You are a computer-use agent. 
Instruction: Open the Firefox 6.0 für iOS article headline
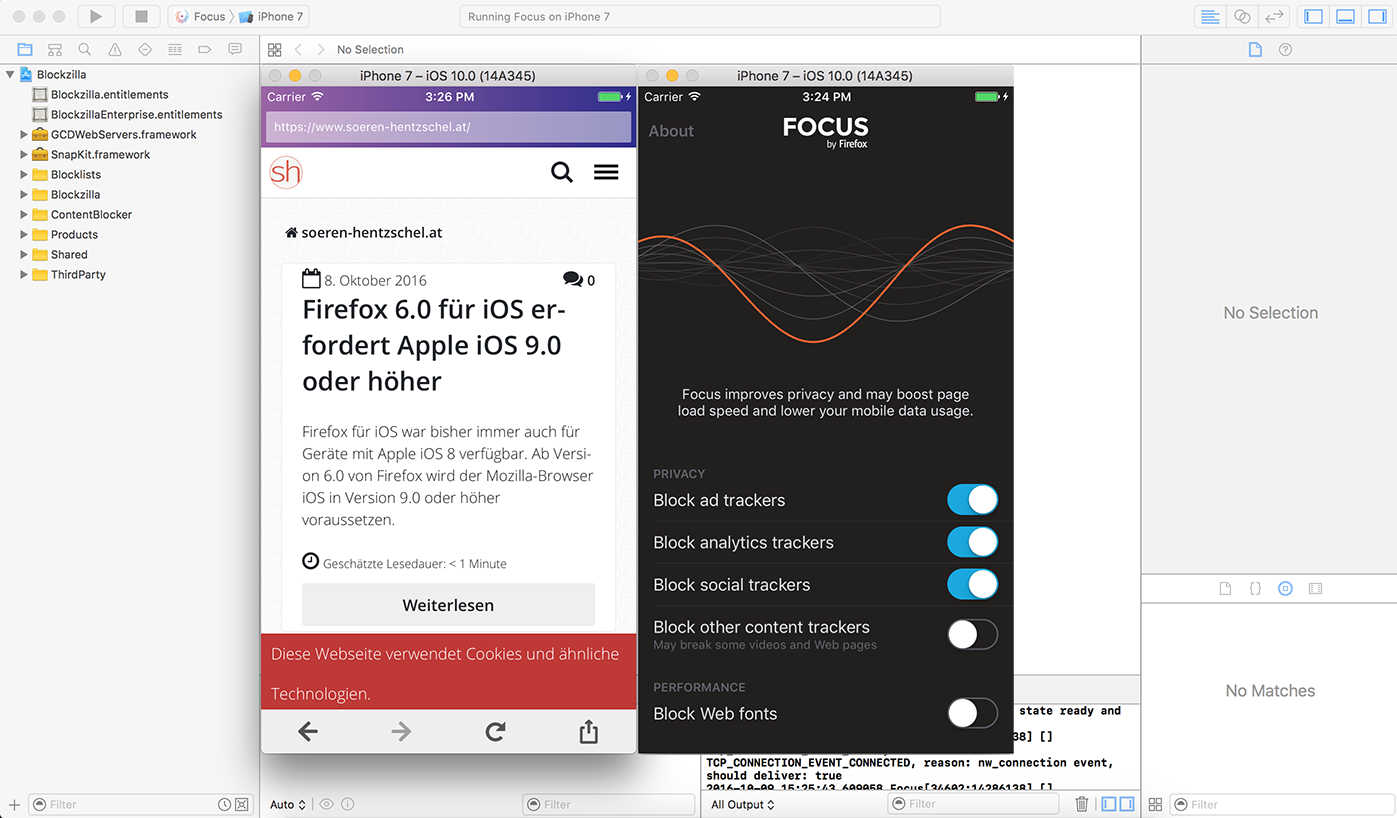pos(432,345)
